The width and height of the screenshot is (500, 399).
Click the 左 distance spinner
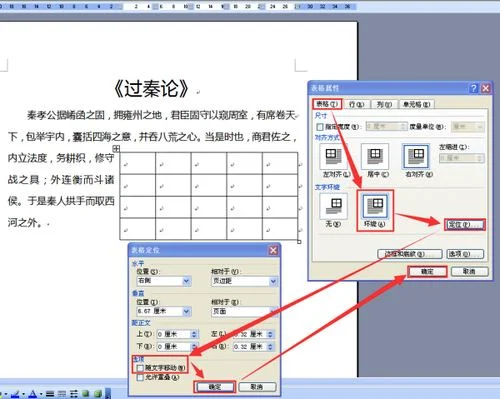pos(270,334)
